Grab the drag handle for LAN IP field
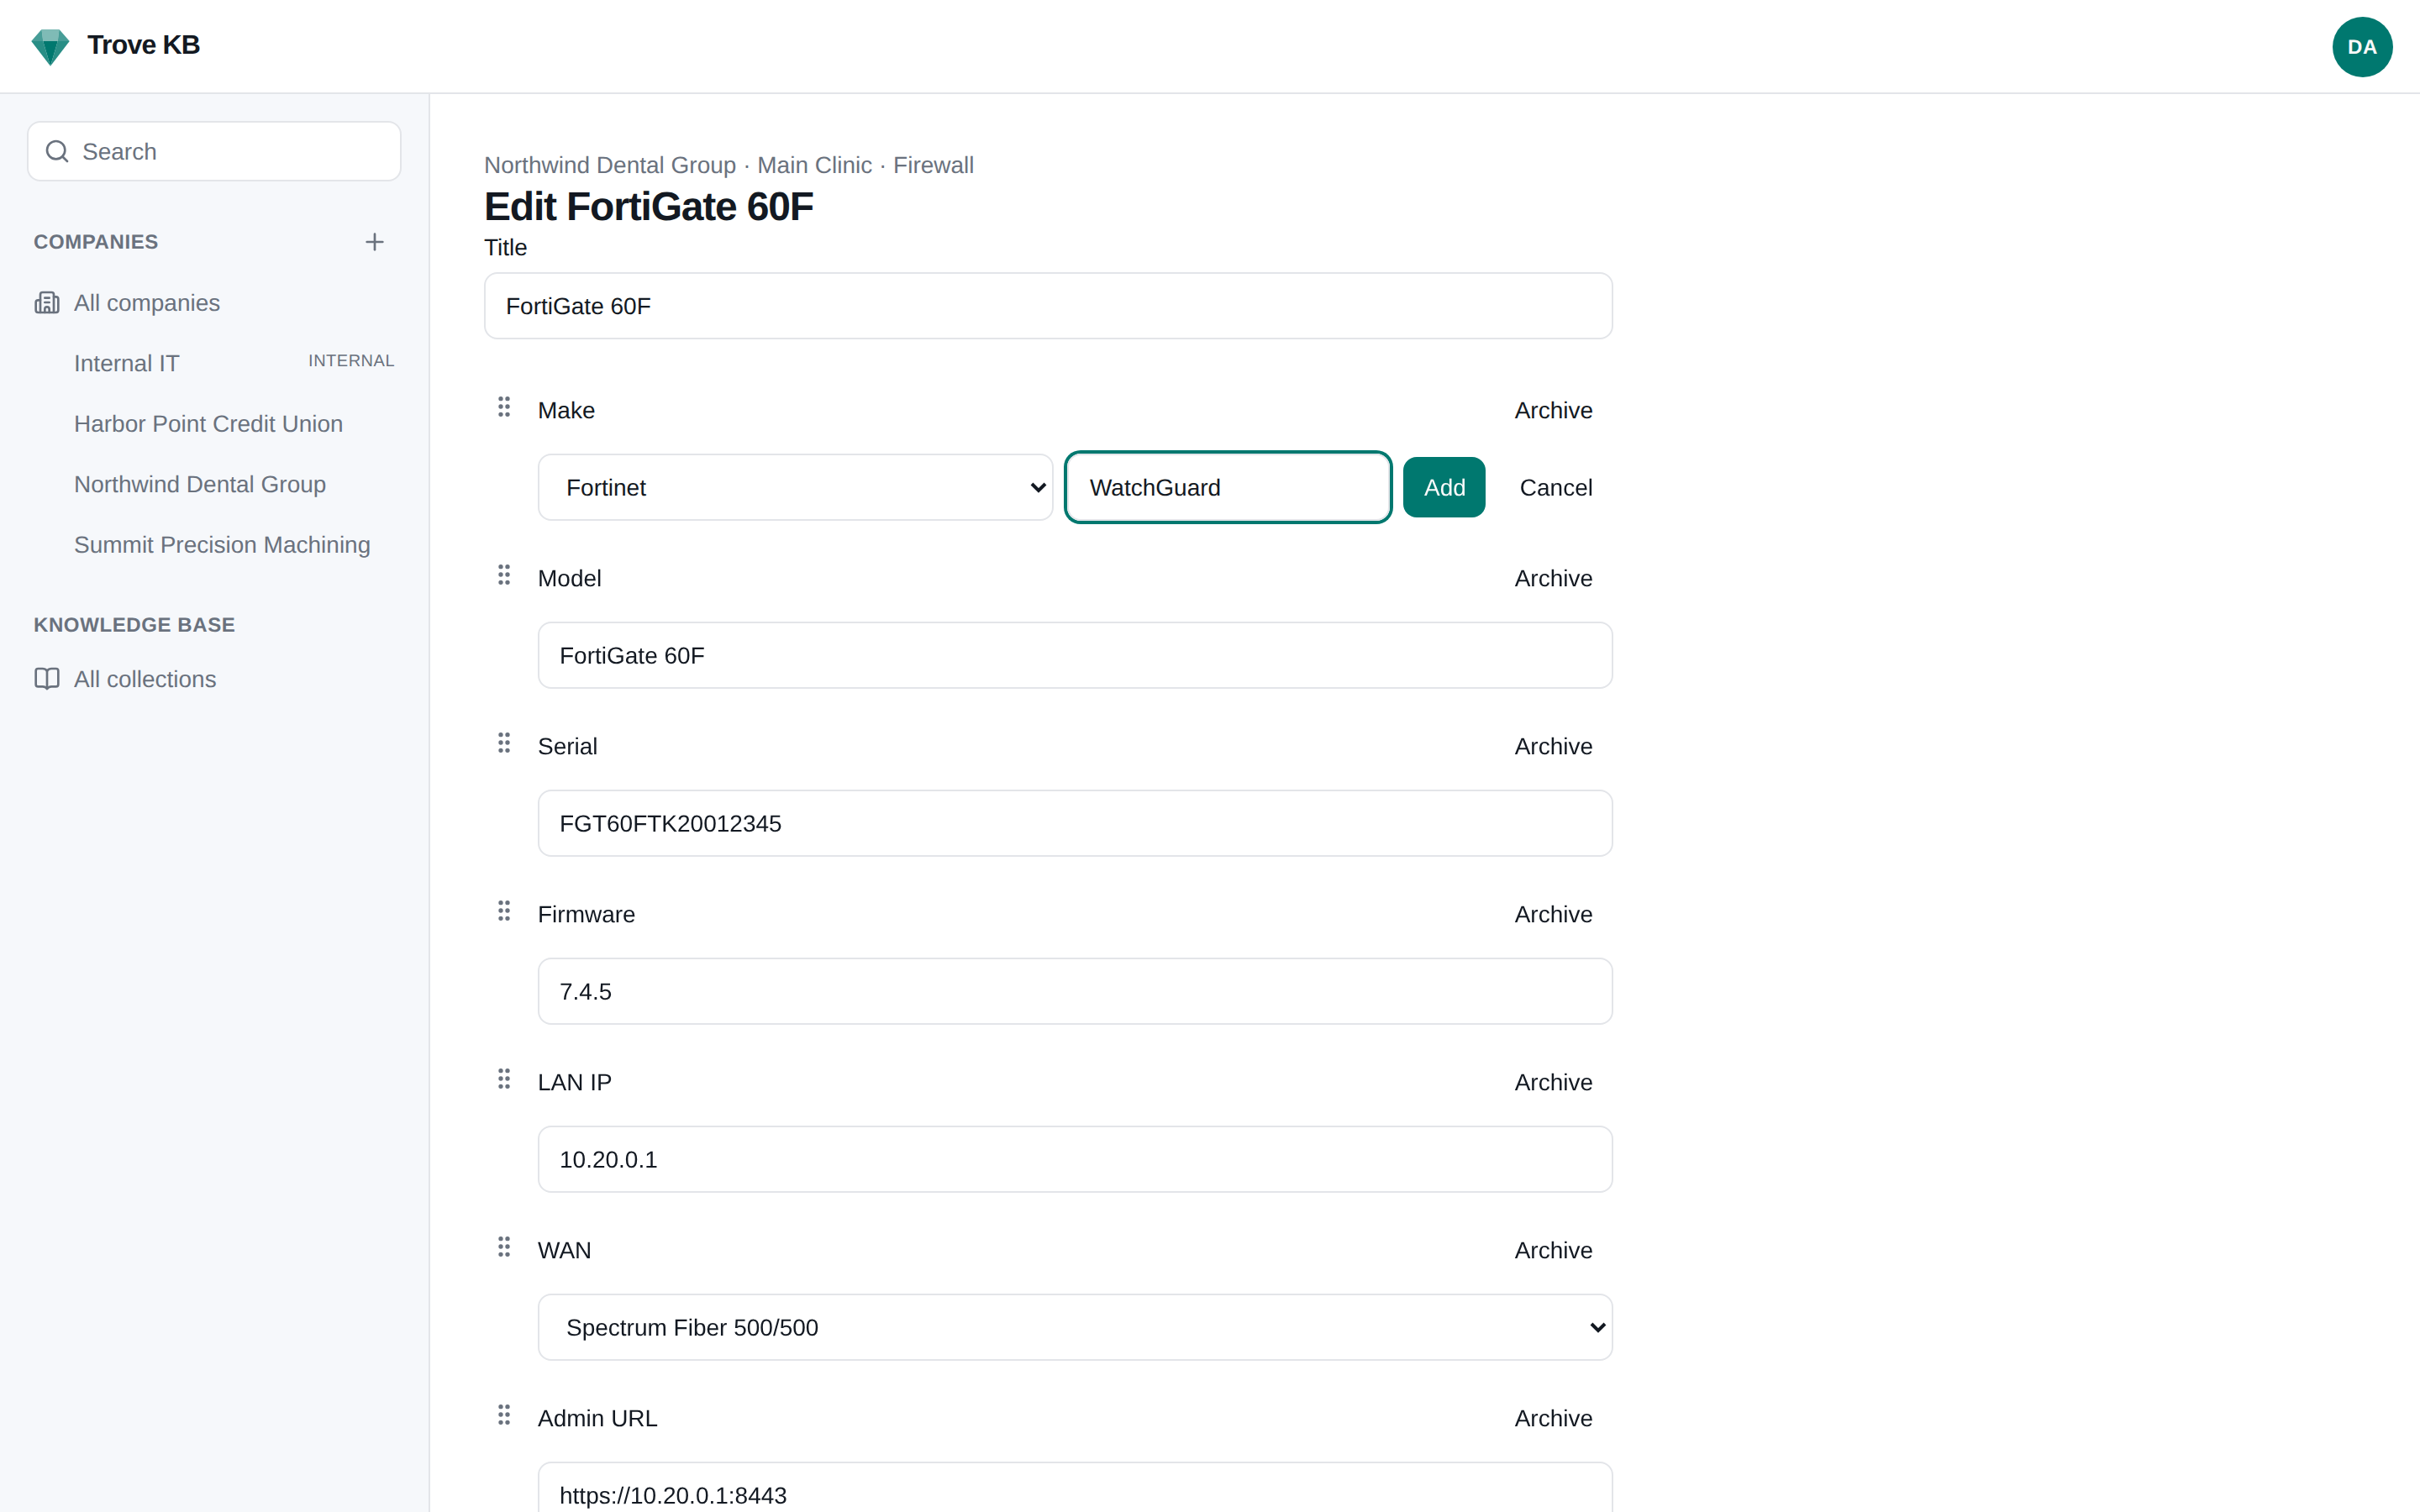Screen dimensions: 2420x1512 coord(504,1079)
